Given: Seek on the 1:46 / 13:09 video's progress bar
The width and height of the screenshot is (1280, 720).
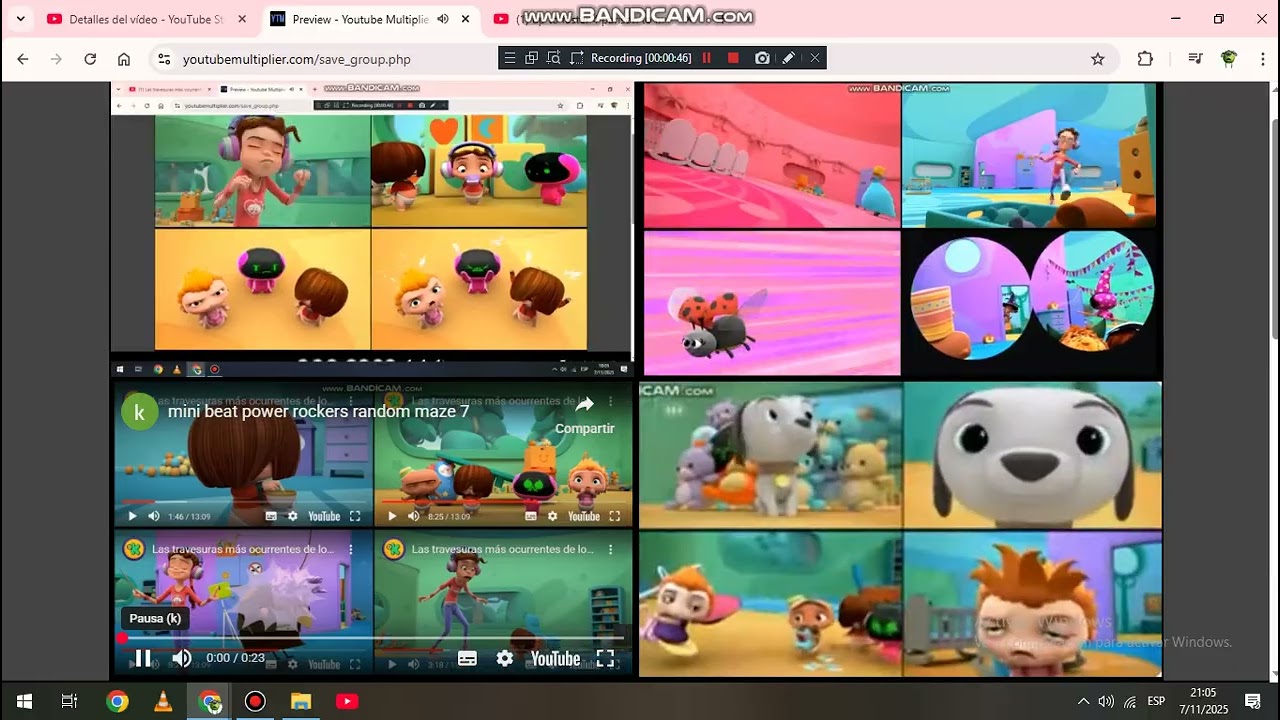Looking at the screenshot, I should [243, 502].
